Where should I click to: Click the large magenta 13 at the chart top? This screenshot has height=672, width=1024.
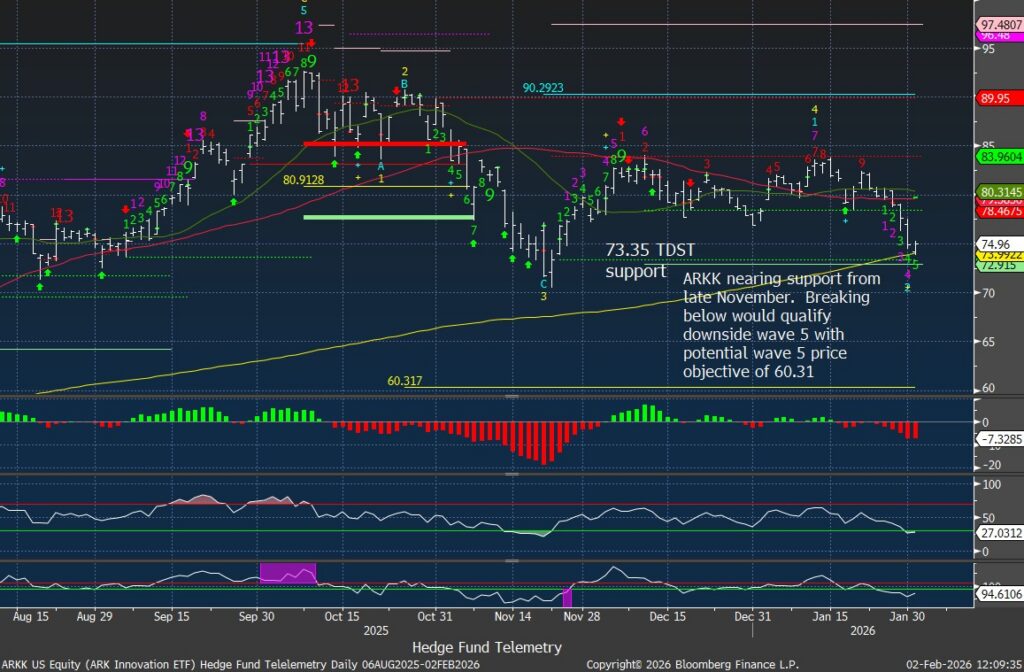click(x=304, y=27)
